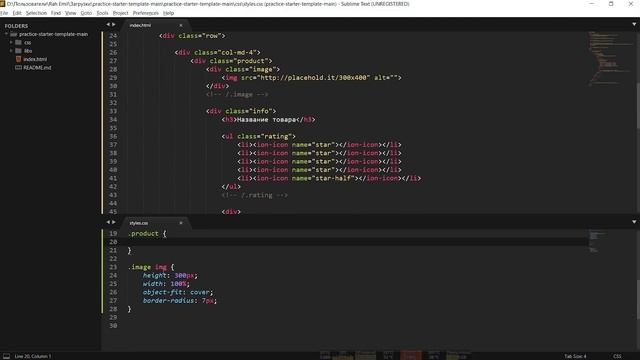Screen dimensions: 640x360
Task: Open the File menu
Action: (x=4, y=13)
